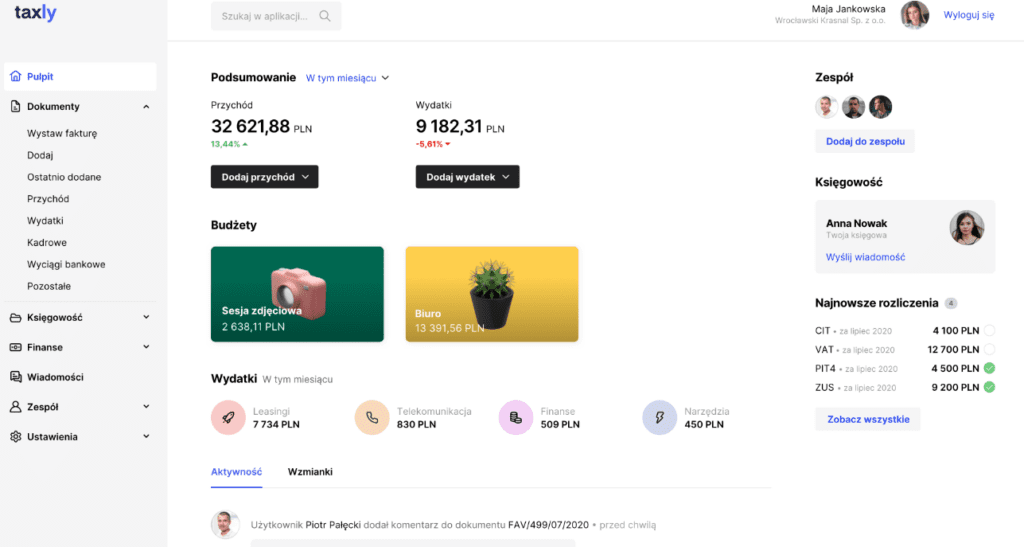Click the 'Wyloguj się' link
This screenshot has height=547, width=1024.
coord(968,16)
